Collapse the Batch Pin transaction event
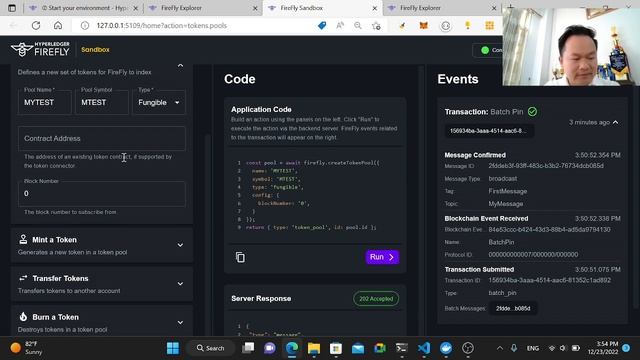This screenshot has height=360, width=640. (616, 122)
